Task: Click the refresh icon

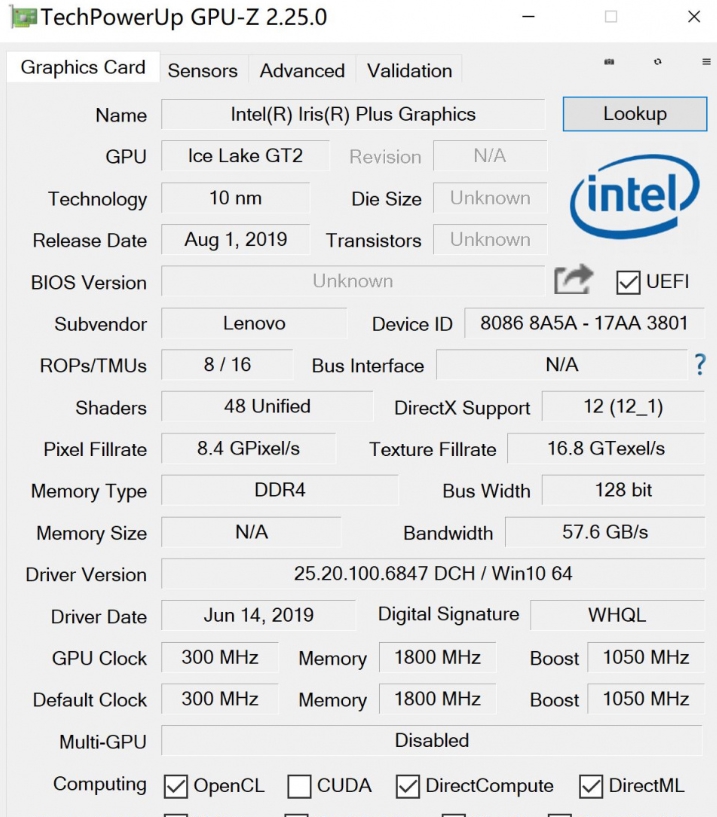Action: click(x=657, y=62)
